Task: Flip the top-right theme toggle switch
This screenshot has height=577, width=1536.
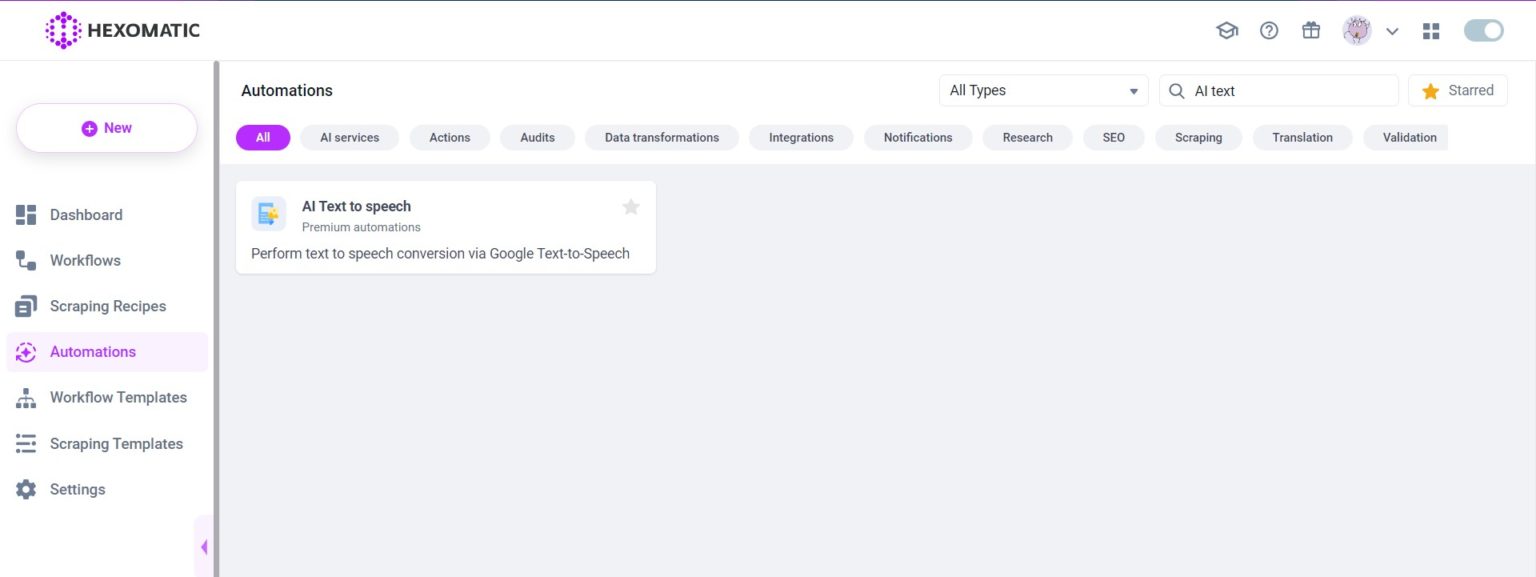Action: [1483, 30]
